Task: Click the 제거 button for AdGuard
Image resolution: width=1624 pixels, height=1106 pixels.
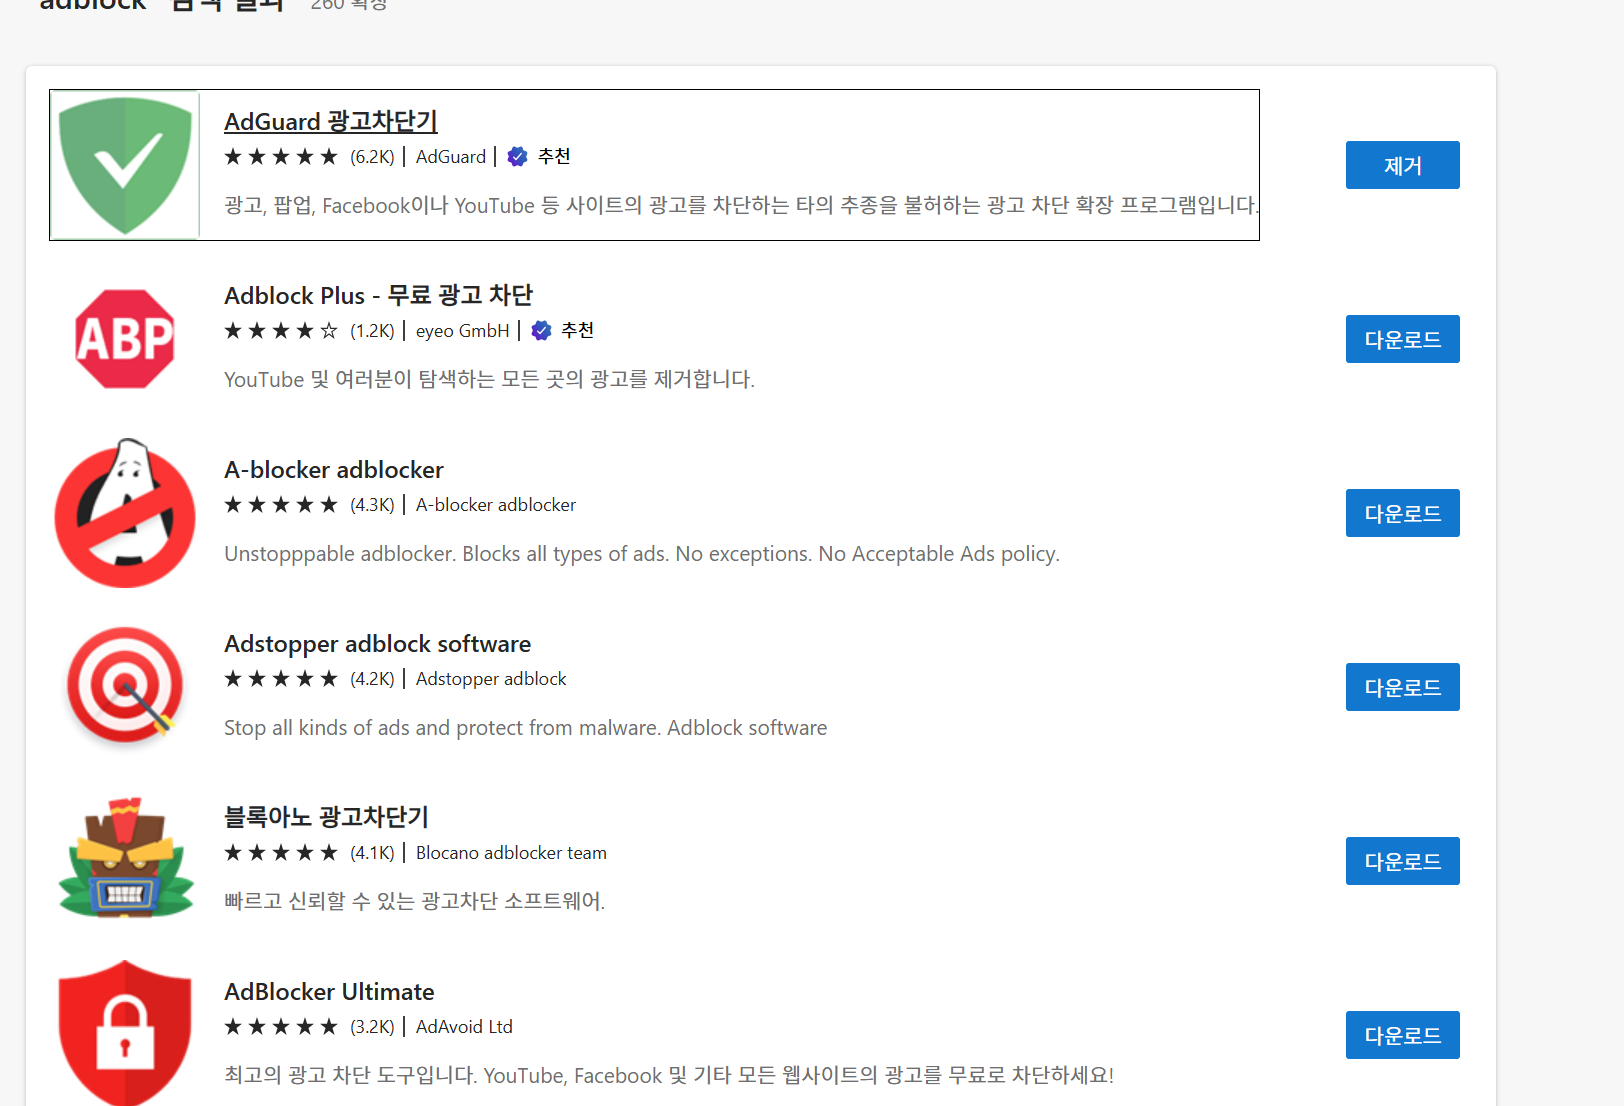Action: coord(1403,165)
